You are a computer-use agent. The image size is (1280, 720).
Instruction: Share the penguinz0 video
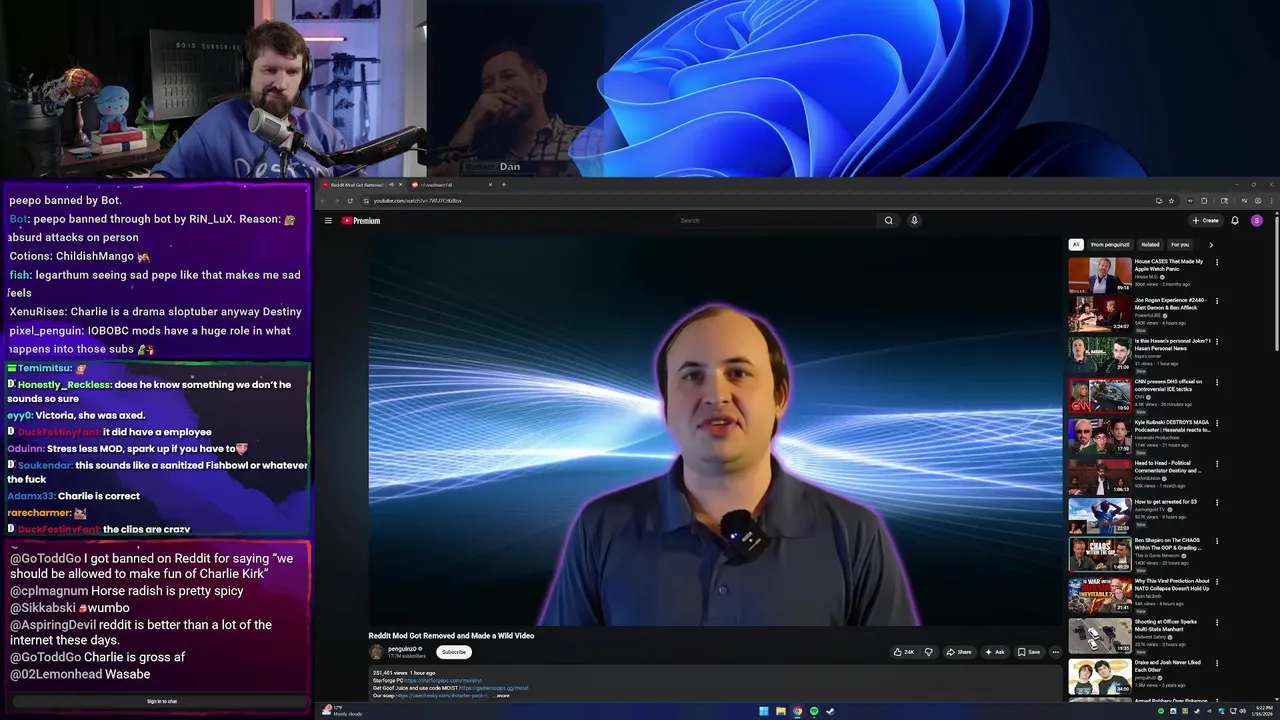coord(958,652)
